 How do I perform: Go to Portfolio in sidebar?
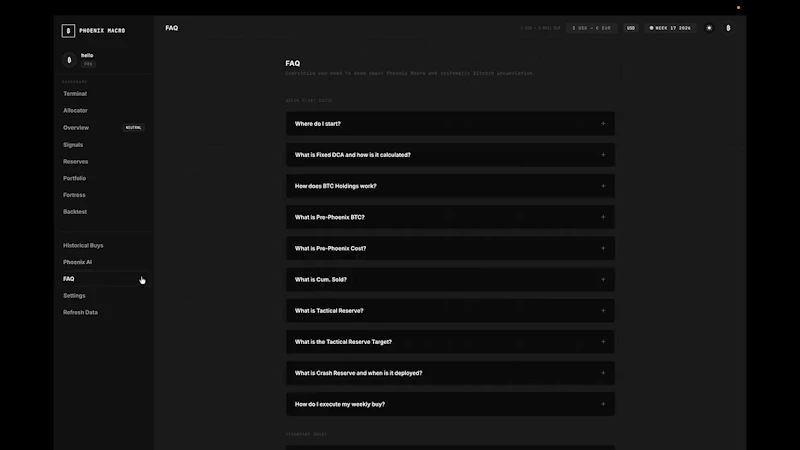[x=74, y=179]
